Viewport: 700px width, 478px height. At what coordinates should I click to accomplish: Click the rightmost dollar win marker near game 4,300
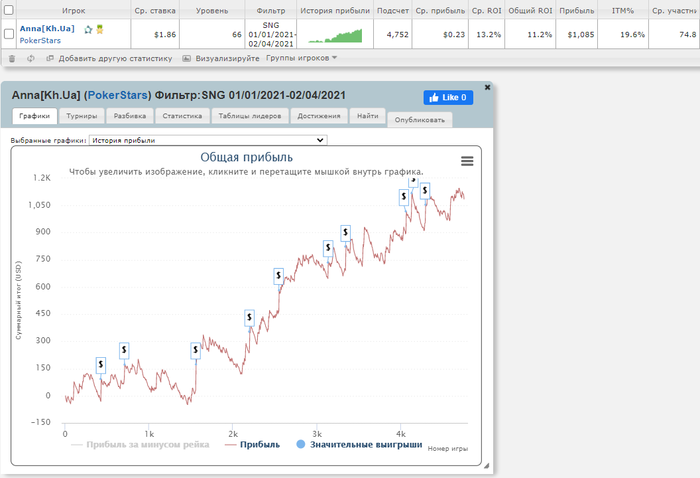click(425, 191)
